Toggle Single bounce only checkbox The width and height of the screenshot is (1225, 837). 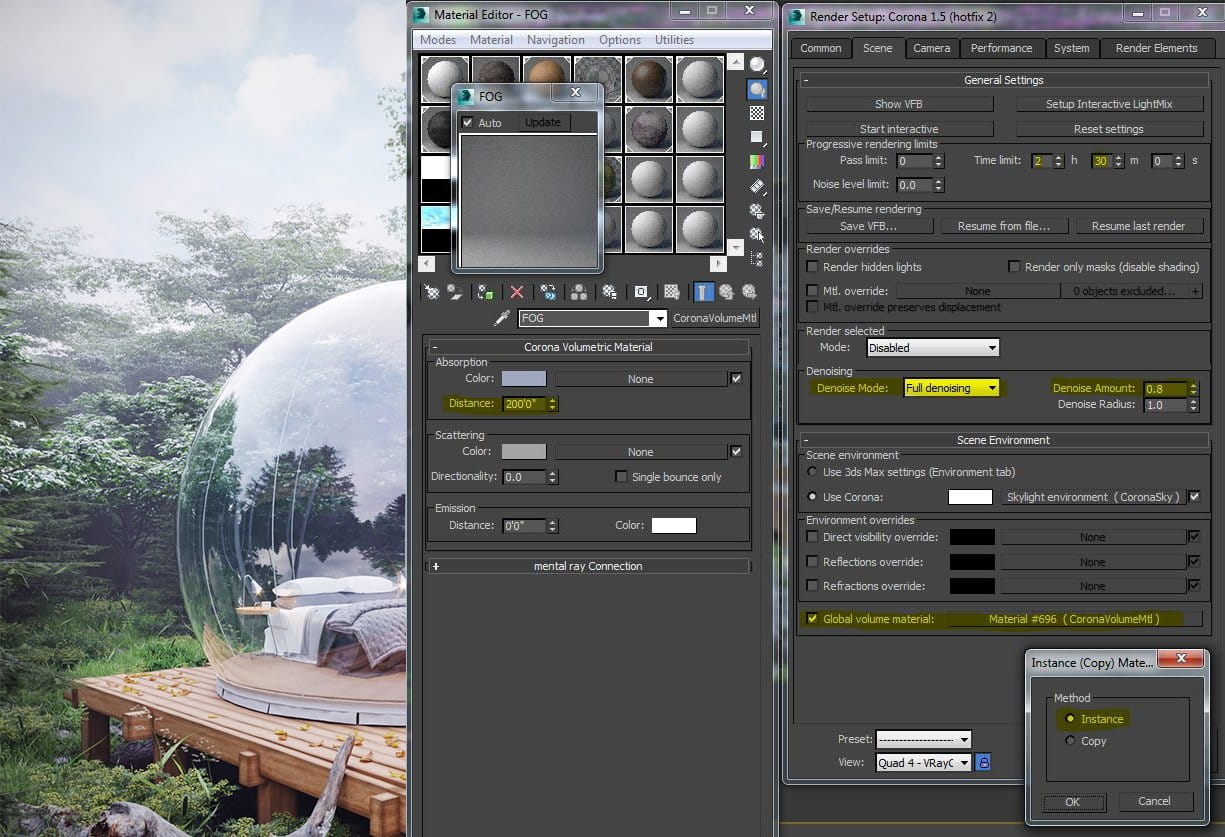621,477
